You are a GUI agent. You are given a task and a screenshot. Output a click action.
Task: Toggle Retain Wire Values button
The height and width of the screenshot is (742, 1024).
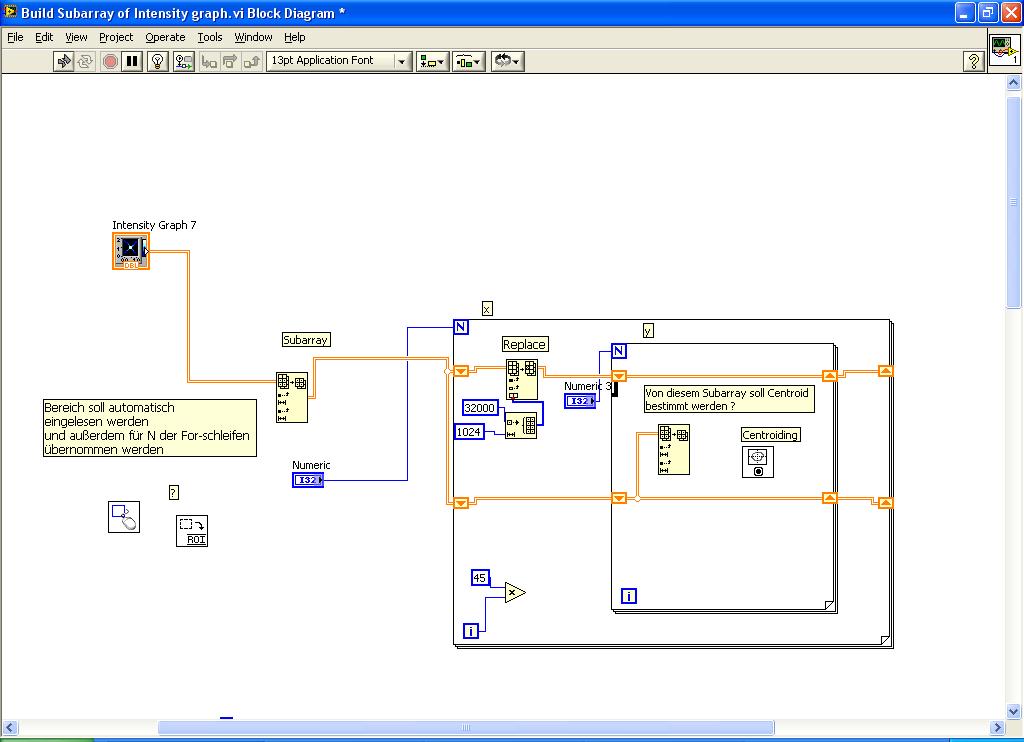coord(184,61)
